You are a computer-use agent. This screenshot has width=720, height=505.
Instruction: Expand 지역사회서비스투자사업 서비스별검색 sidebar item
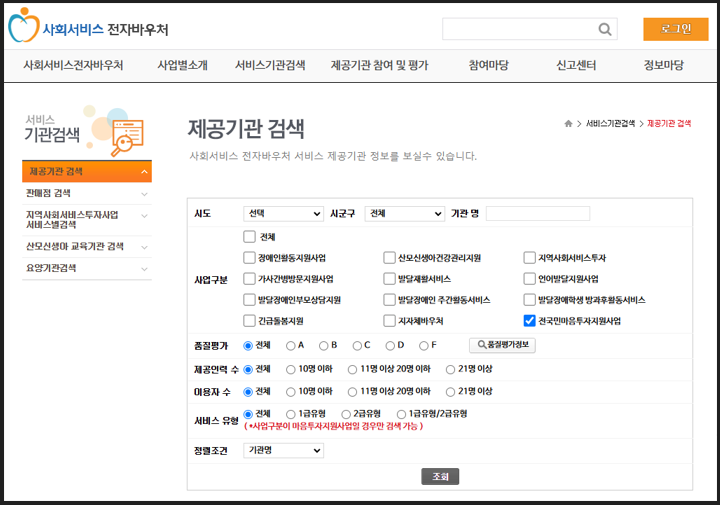[x=87, y=220]
